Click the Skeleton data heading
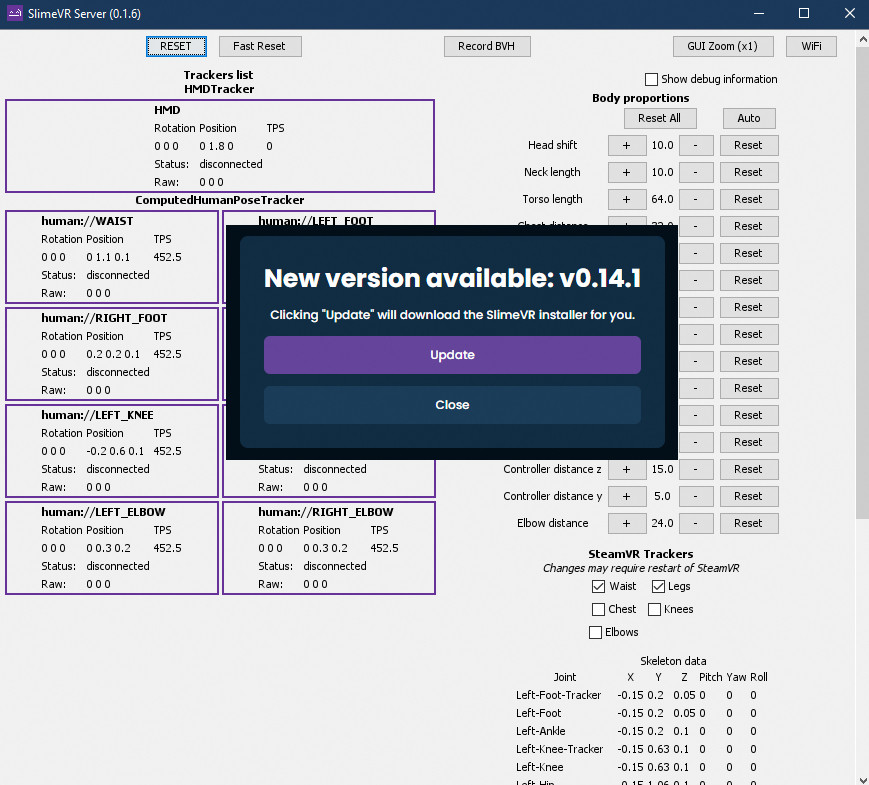This screenshot has height=785, width=869. [x=673, y=661]
